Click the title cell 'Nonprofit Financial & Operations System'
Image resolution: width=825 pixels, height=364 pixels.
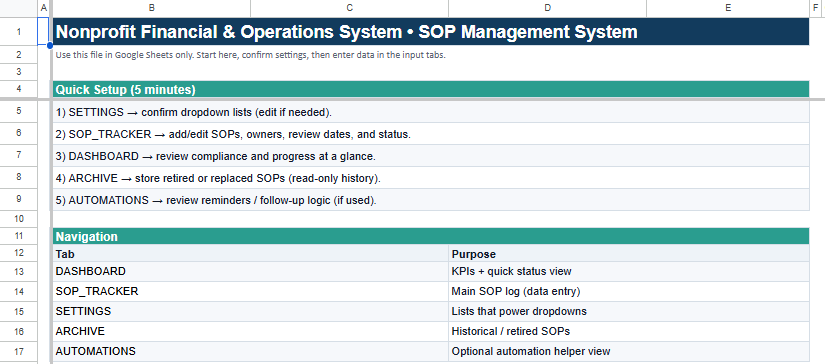click(431, 32)
